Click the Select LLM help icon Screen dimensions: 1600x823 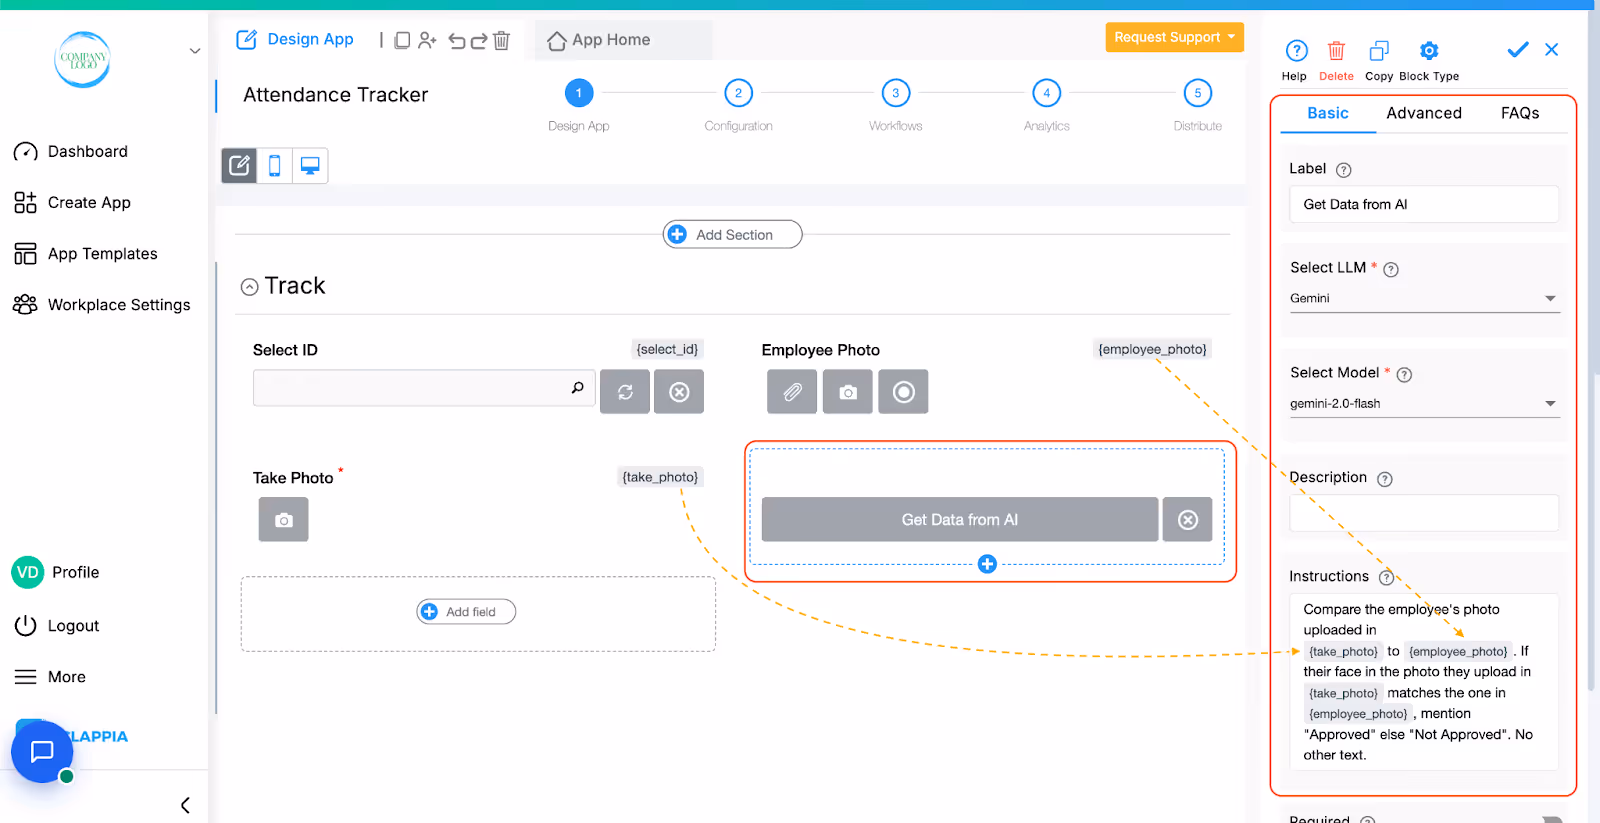[1391, 269]
